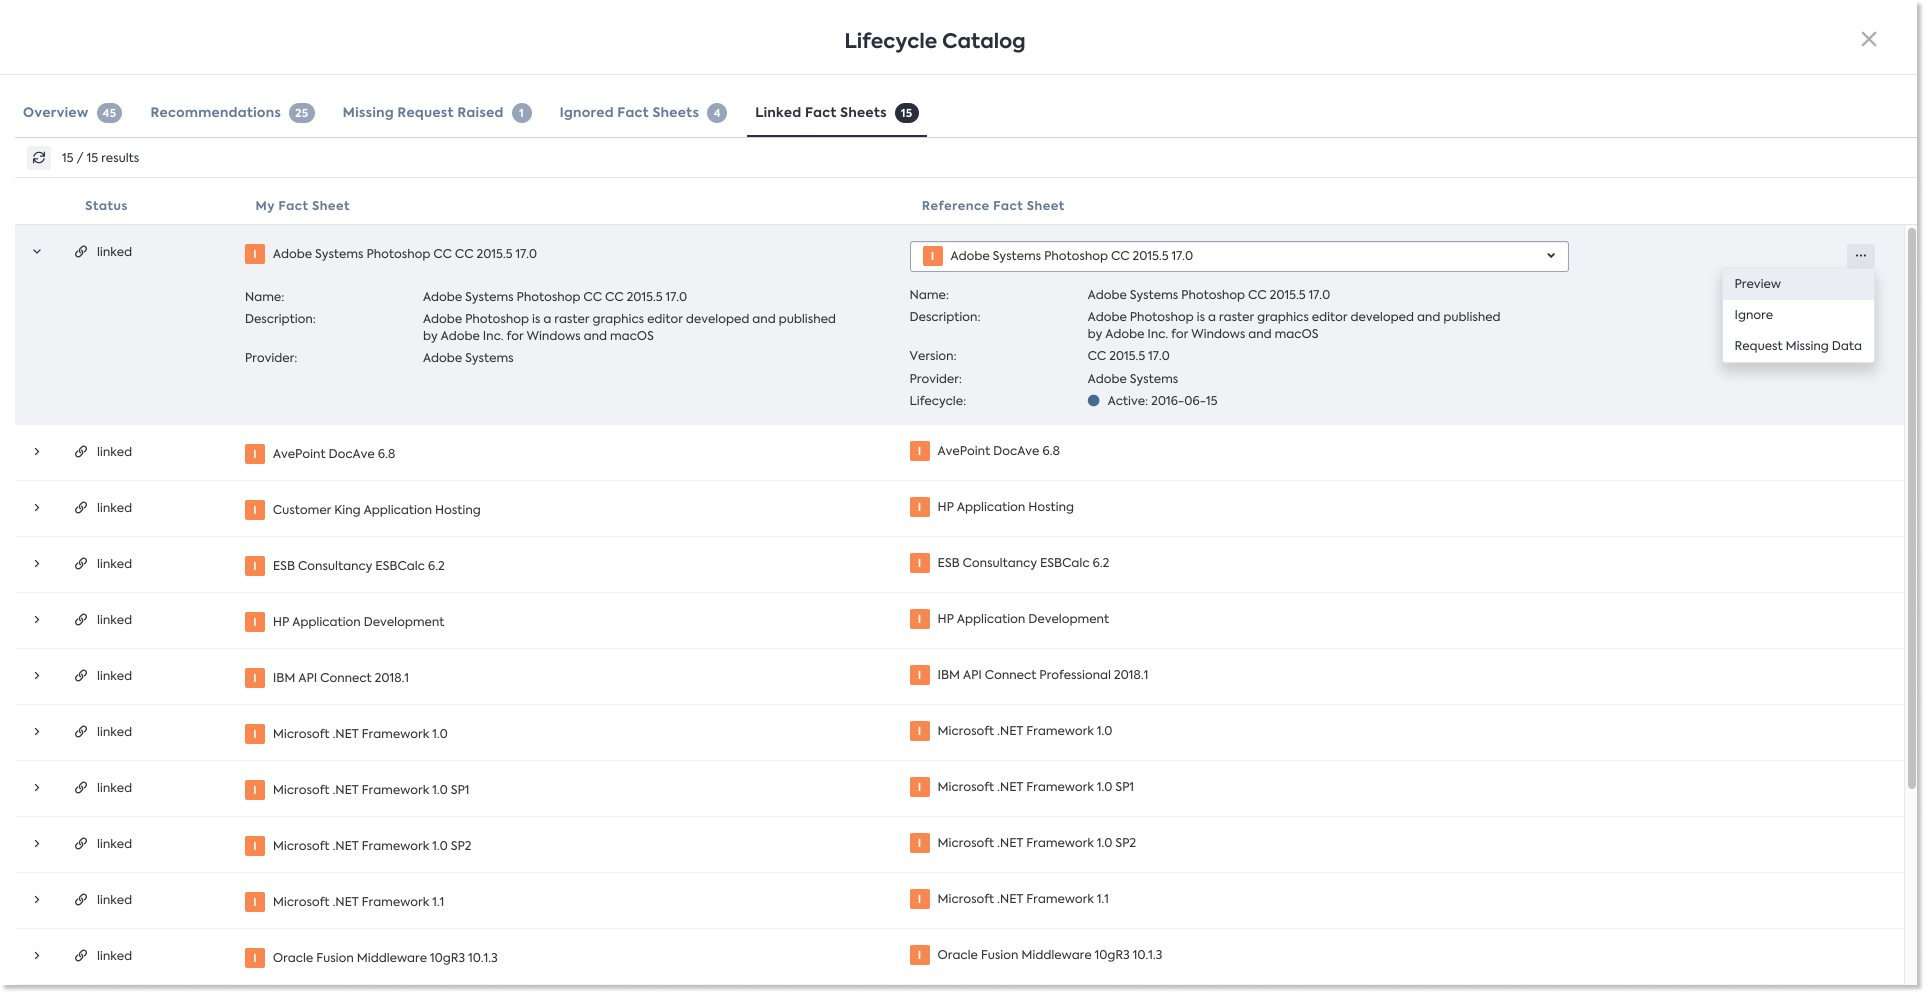Viewport: 1925px width, 993px height.
Task: Switch to the Recommendations tab
Action: pos(232,112)
